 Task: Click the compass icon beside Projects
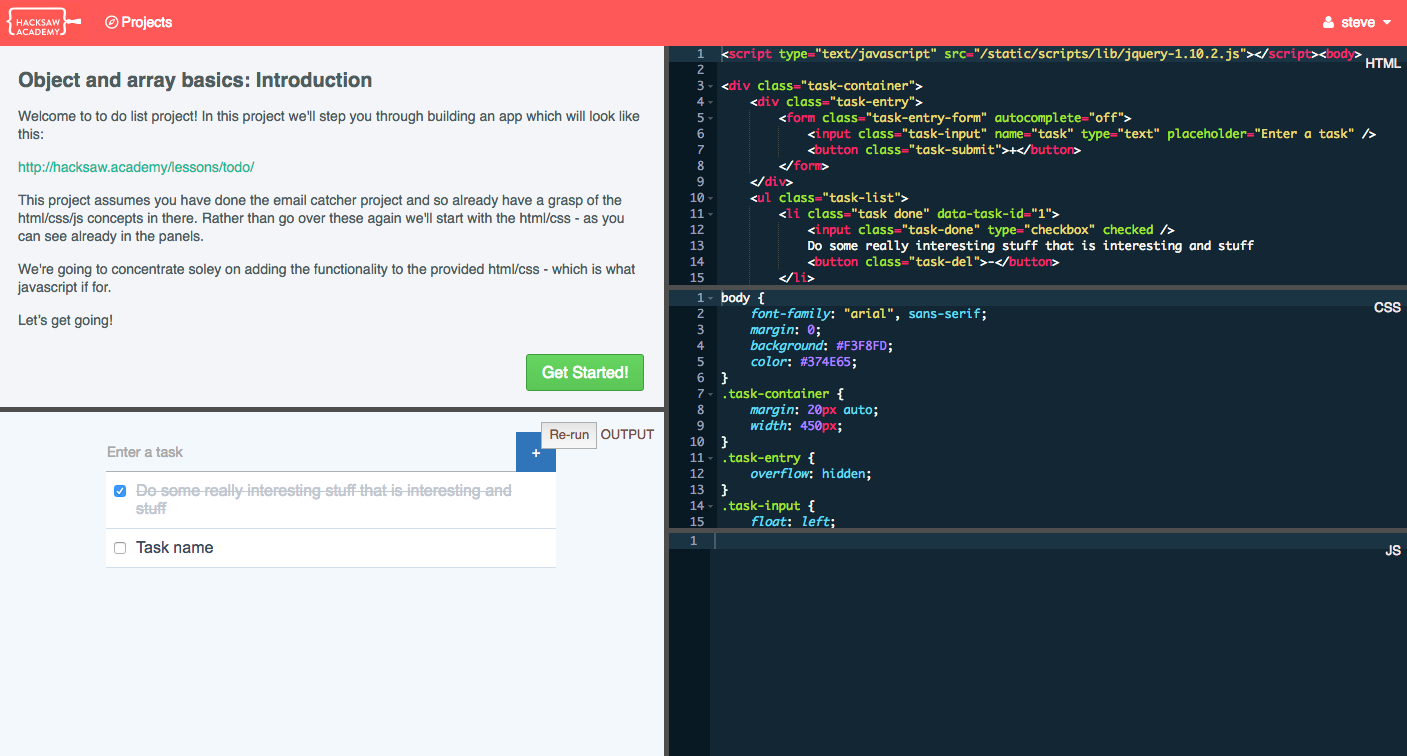point(111,22)
